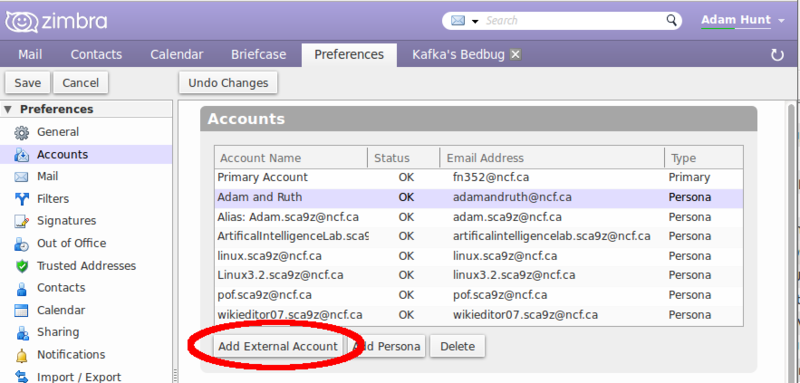Expand the Adam Hunt user menu

(x=743, y=20)
